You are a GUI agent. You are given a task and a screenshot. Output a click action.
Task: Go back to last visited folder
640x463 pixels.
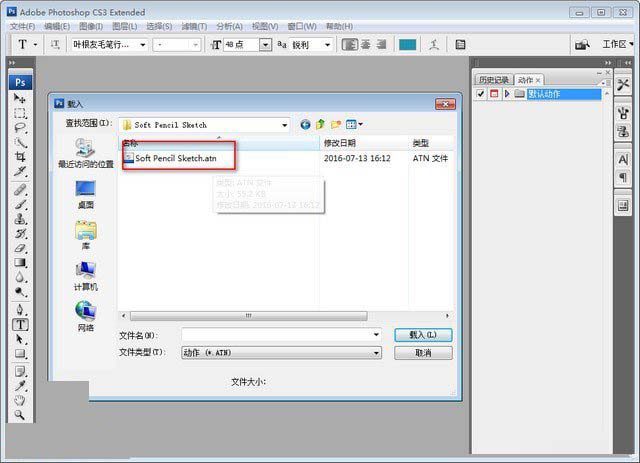click(x=305, y=125)
